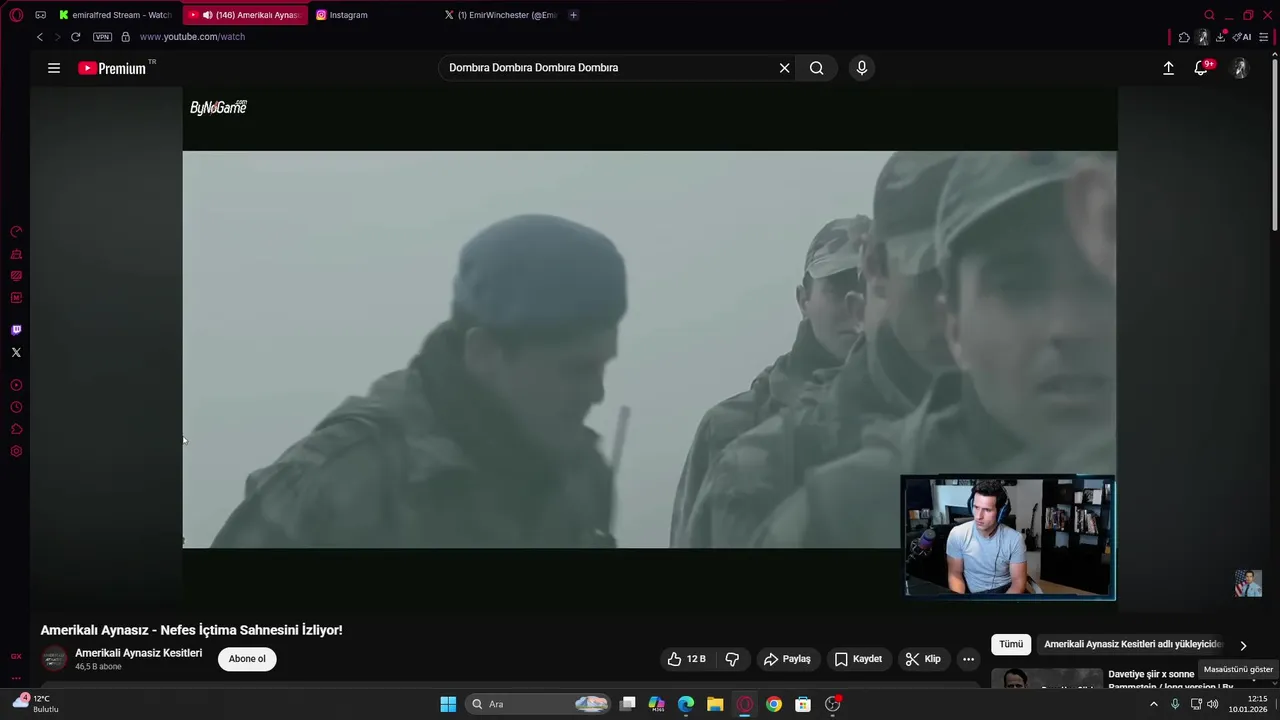Open more actions three-dot menu
This screenshot has width=1280, height=720.
tap(968, 659)
